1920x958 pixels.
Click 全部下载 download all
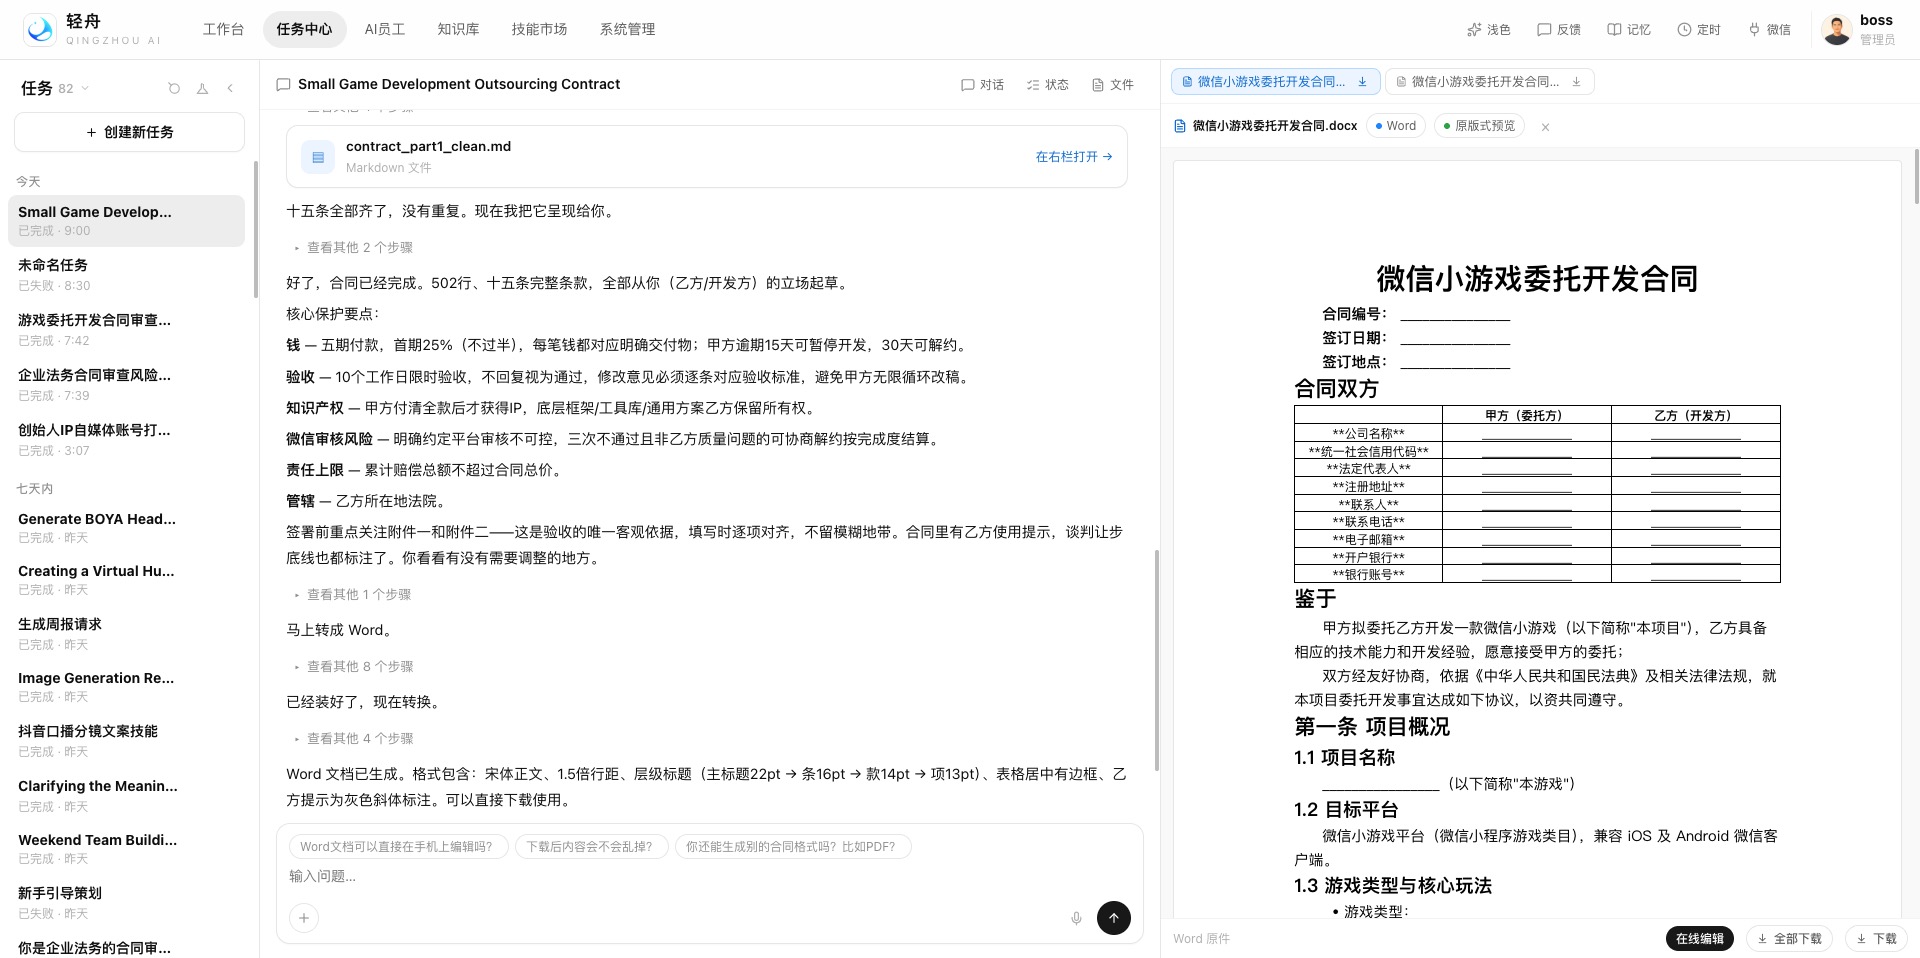[1789, 939]
